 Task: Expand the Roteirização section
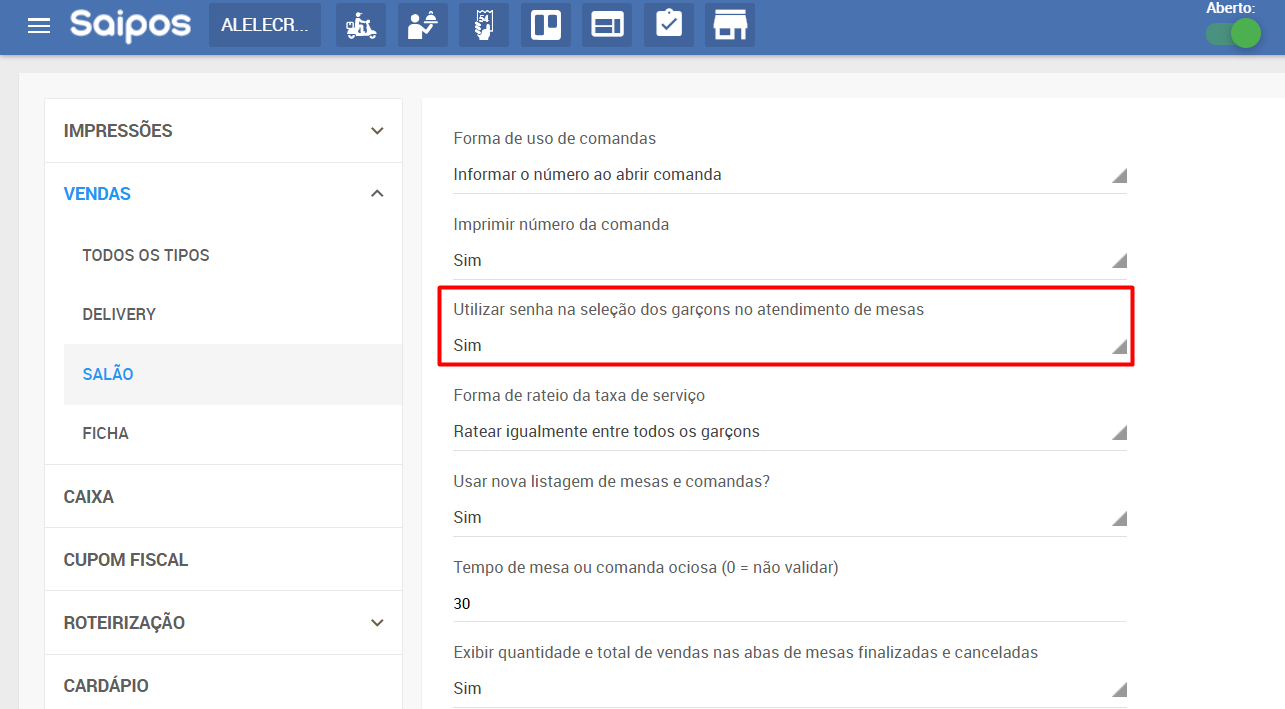(x=223, y=623)
